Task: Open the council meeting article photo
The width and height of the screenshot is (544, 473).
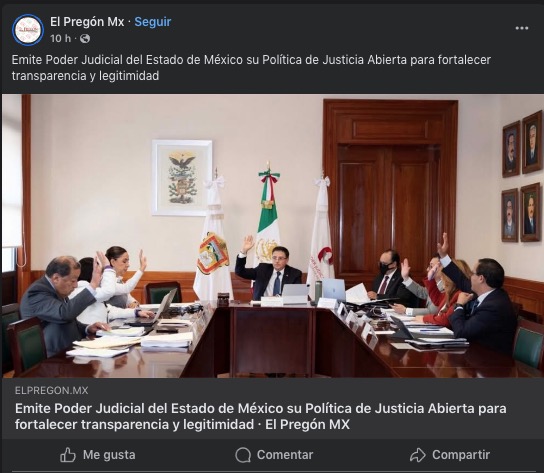Action: tap(273, 236)
